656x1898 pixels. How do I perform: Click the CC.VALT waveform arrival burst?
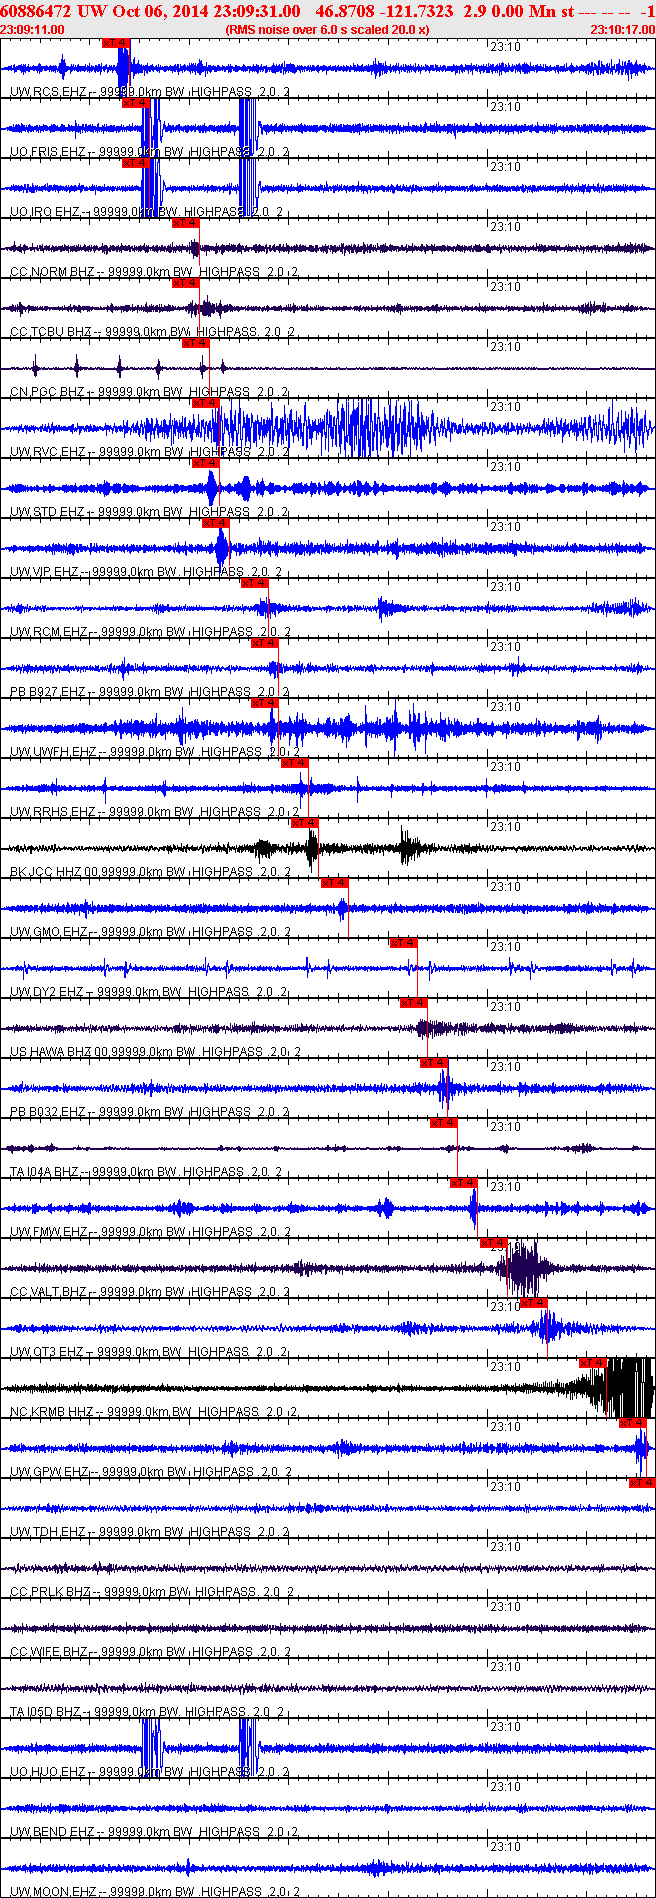tap(523, 1268)
